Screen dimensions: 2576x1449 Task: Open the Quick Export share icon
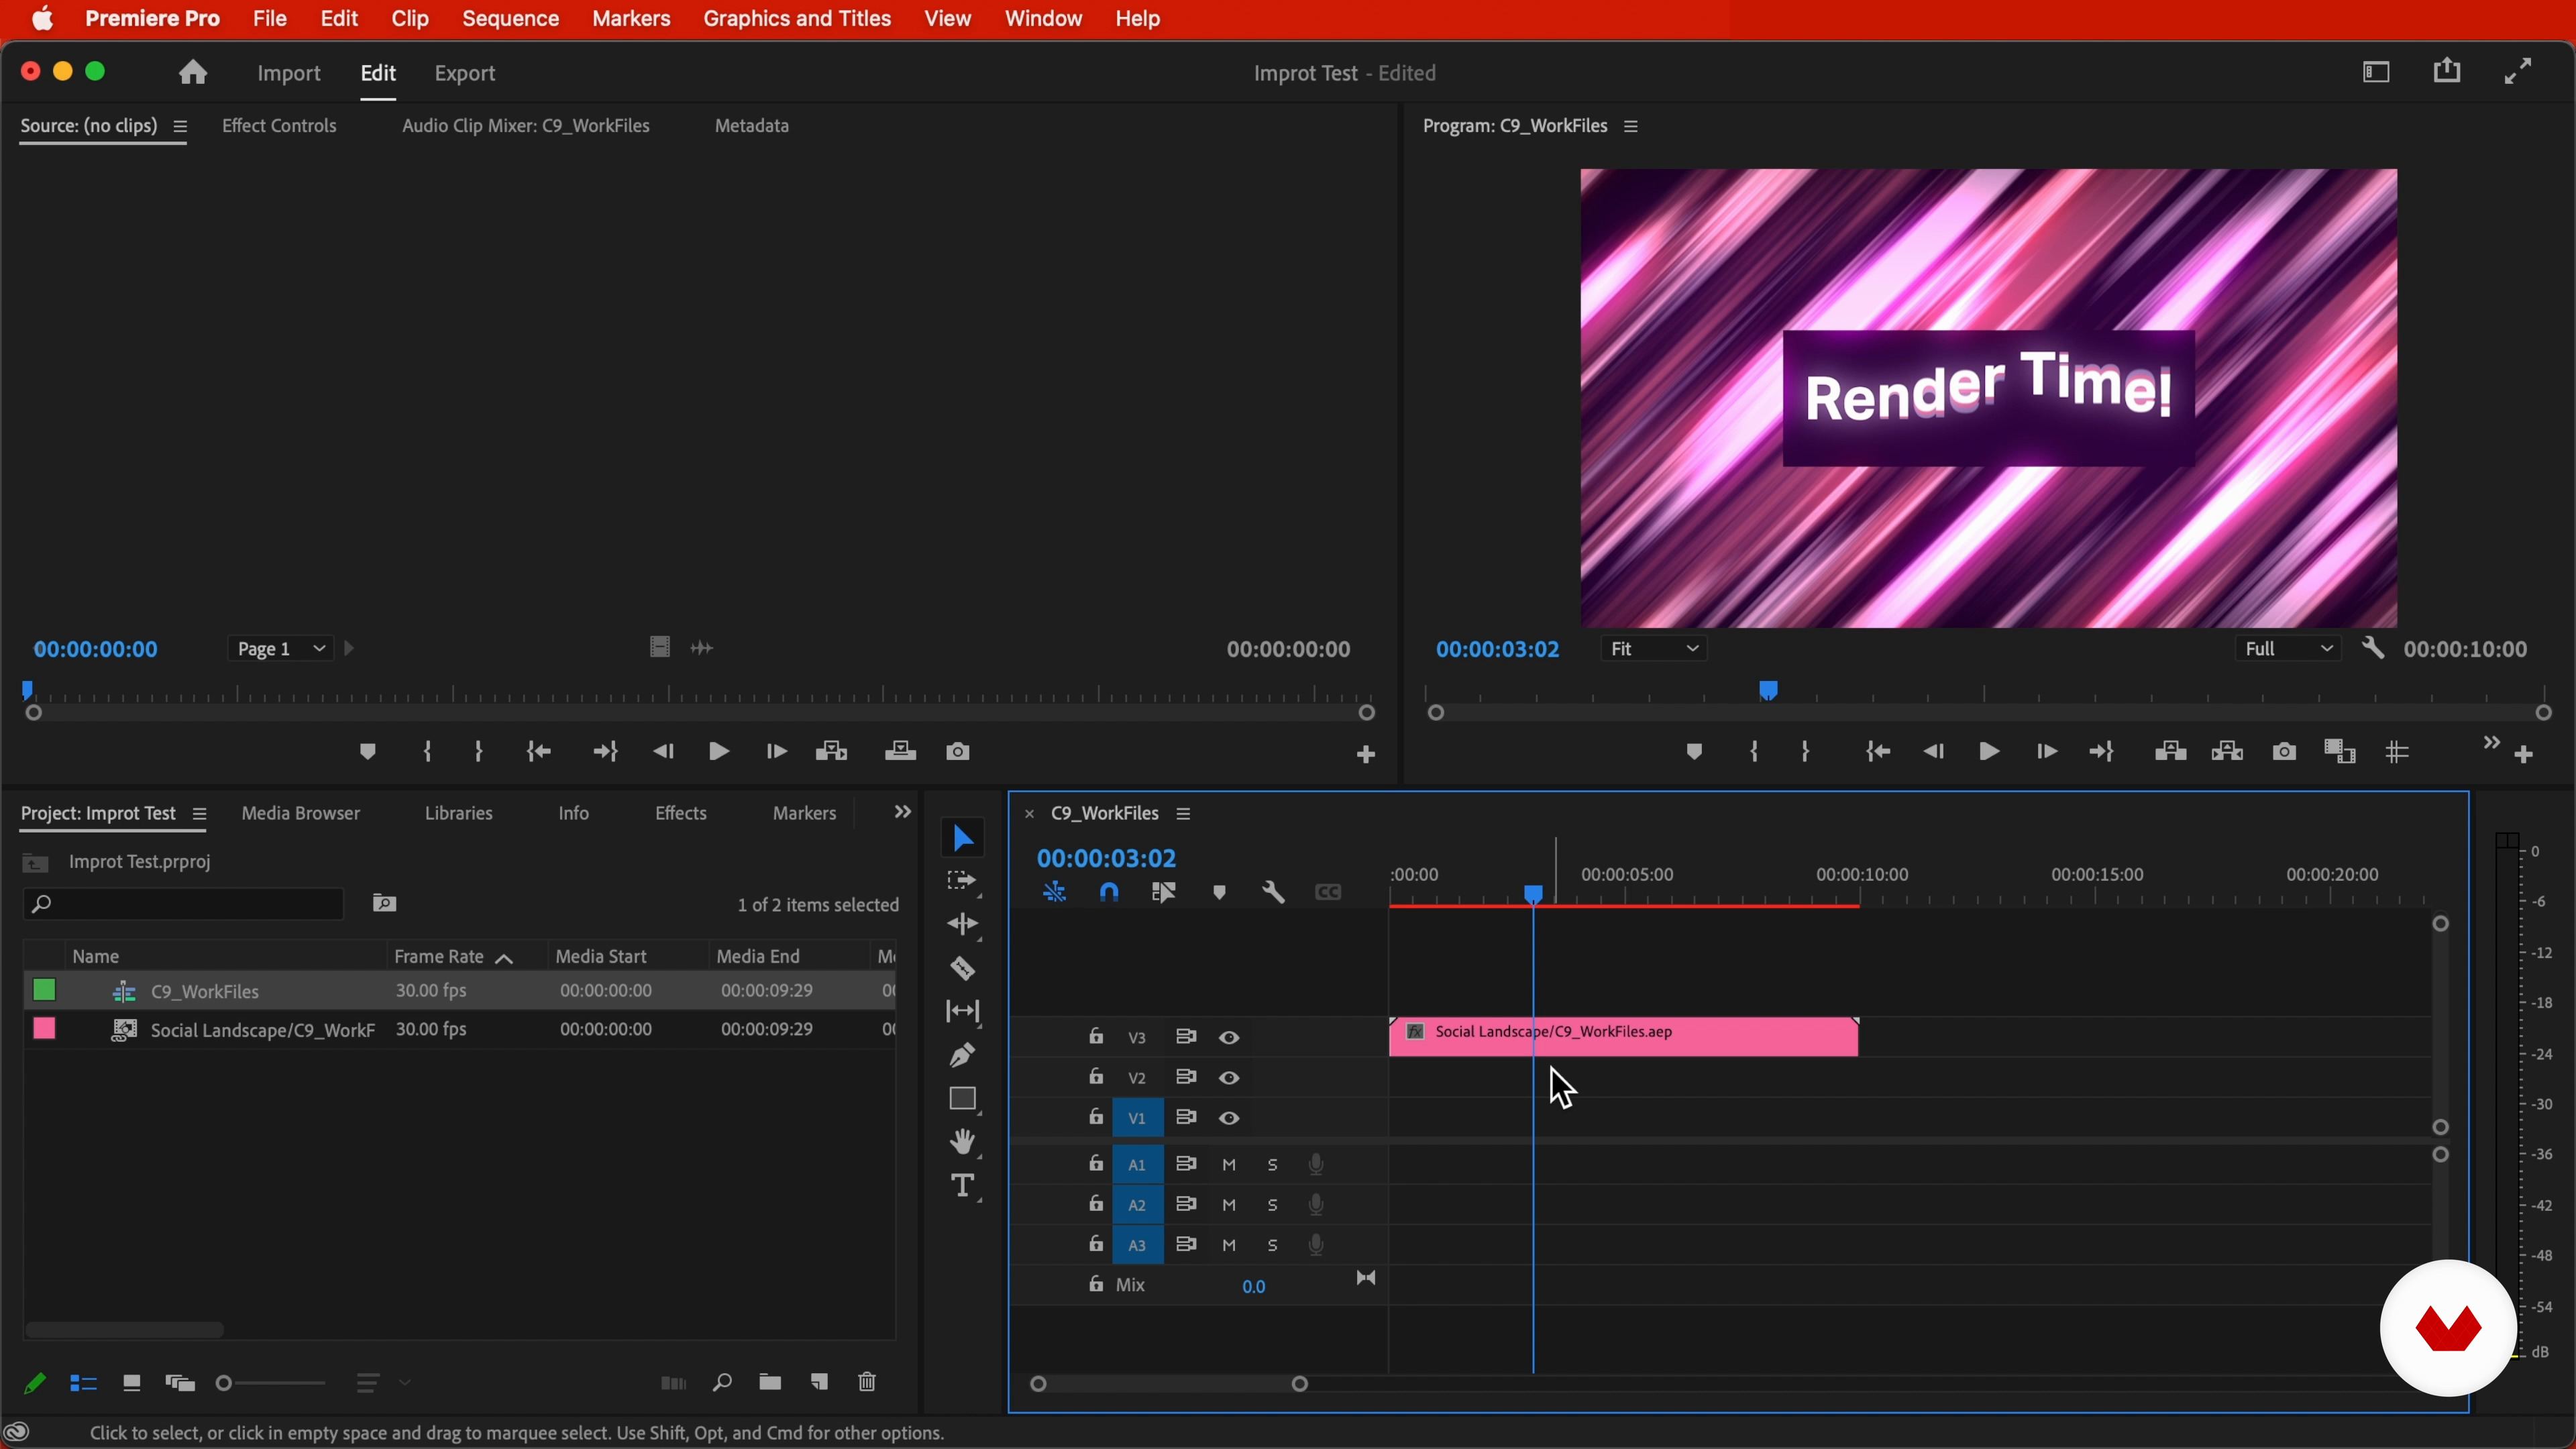tap(2447, 71)
